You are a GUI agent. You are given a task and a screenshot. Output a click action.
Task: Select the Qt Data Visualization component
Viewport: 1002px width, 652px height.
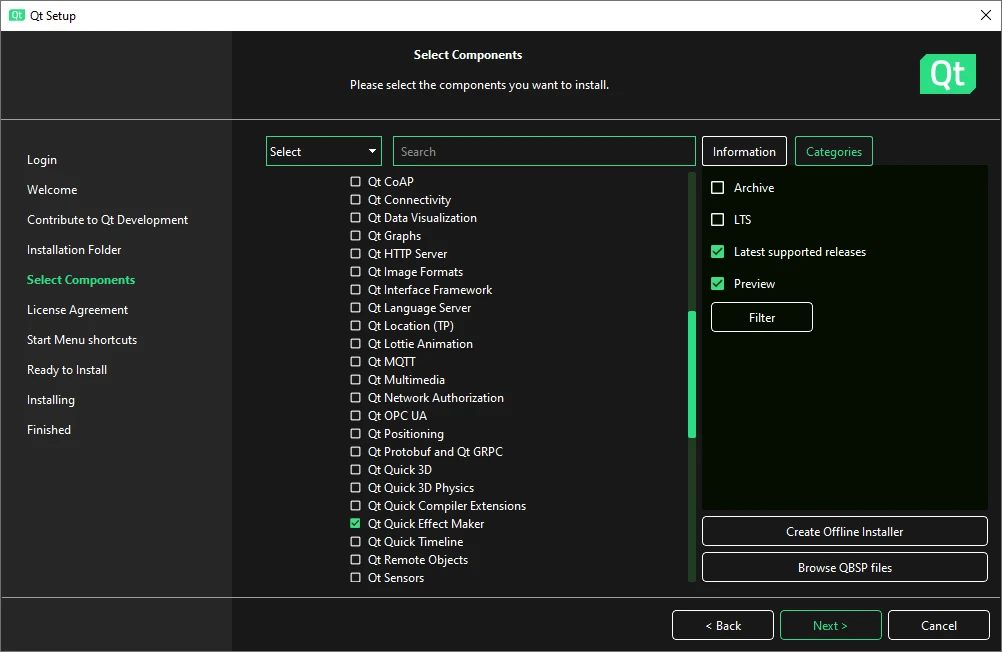[355, 217]
